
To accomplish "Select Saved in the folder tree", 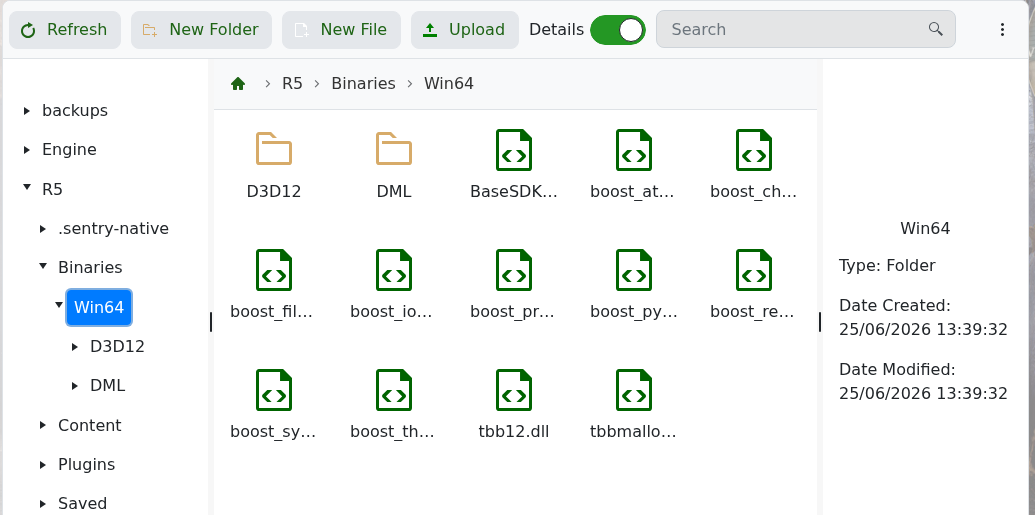I will [x=83, y=504].
